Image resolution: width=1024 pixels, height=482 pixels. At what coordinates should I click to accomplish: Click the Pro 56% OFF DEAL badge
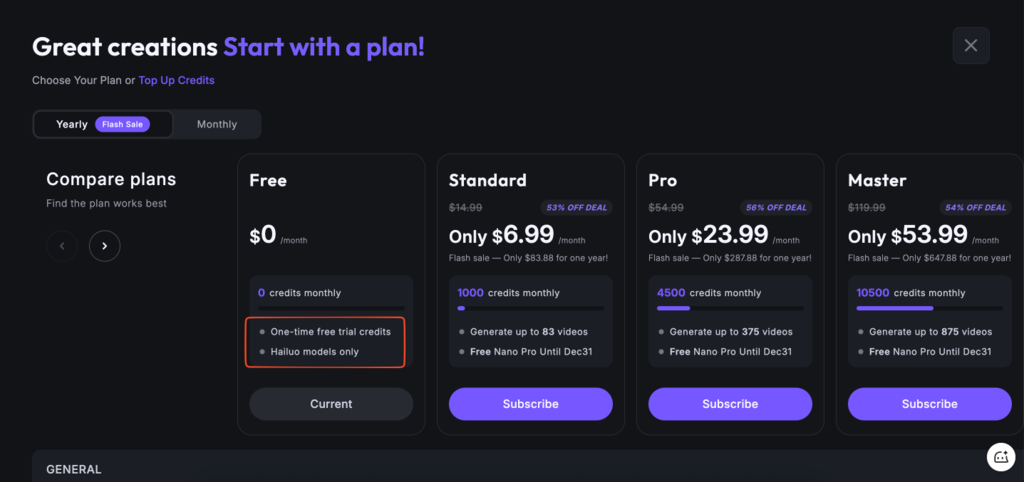(x=777, y=208)
